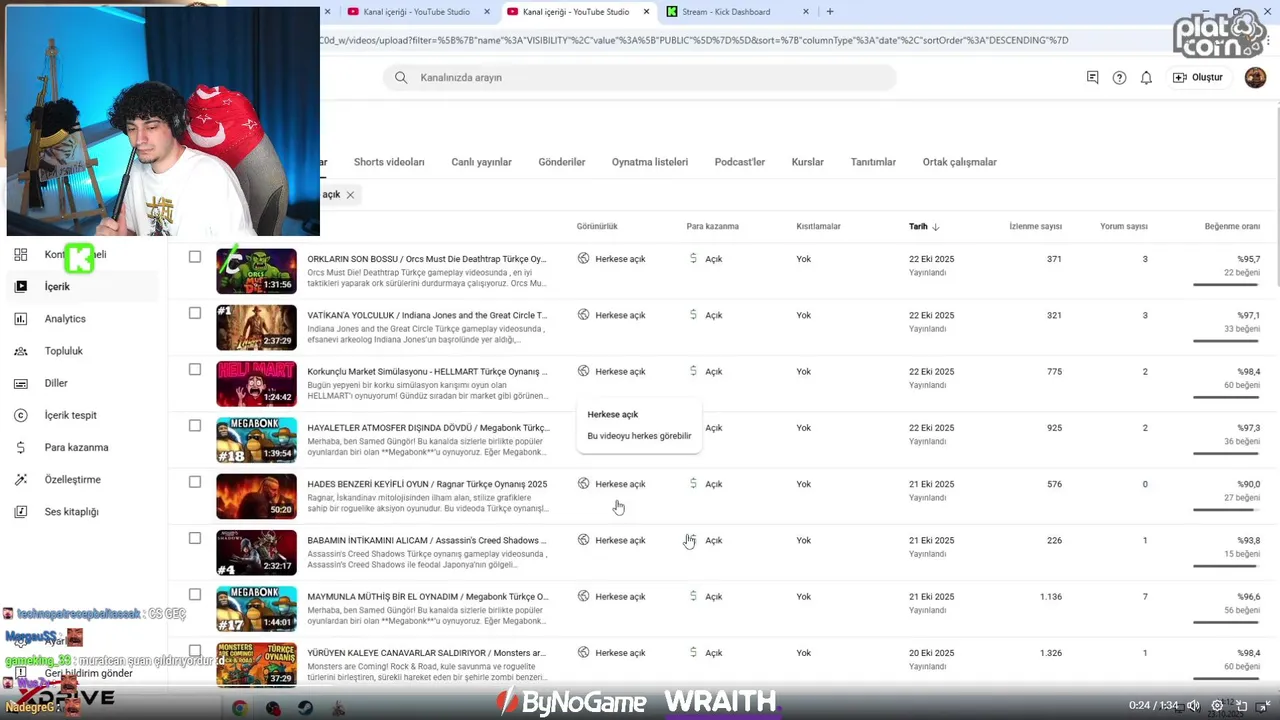Open visibility dropdown for YÜRÜYEN KALEYE CANAVARLAR
Image resolution: width=1280 pixels, height=720 pixels.
coord(611,653)
